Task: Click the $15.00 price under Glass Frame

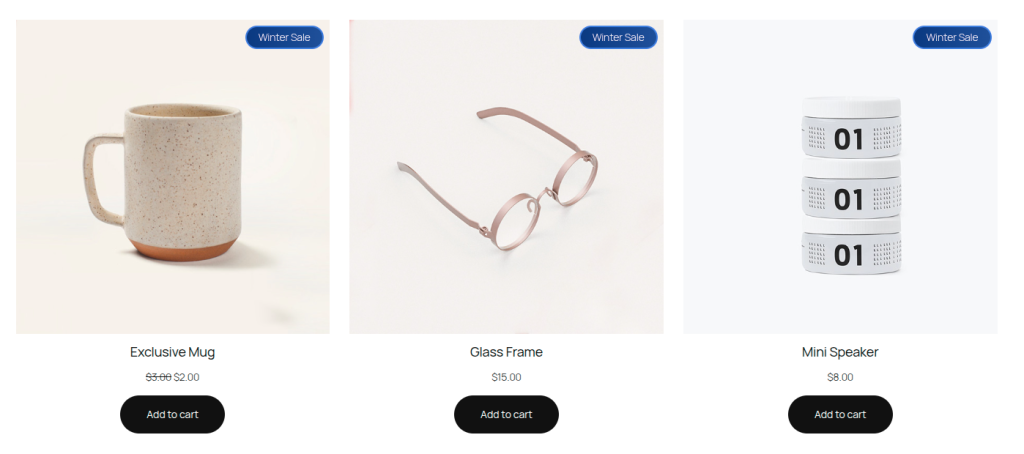Action: point(506,377)
